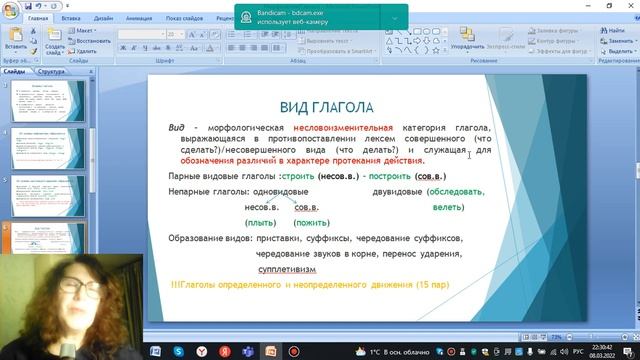Open the Анимация ribbon tab
Viewport: 640px width, 360px height.
tap(139, 18)
